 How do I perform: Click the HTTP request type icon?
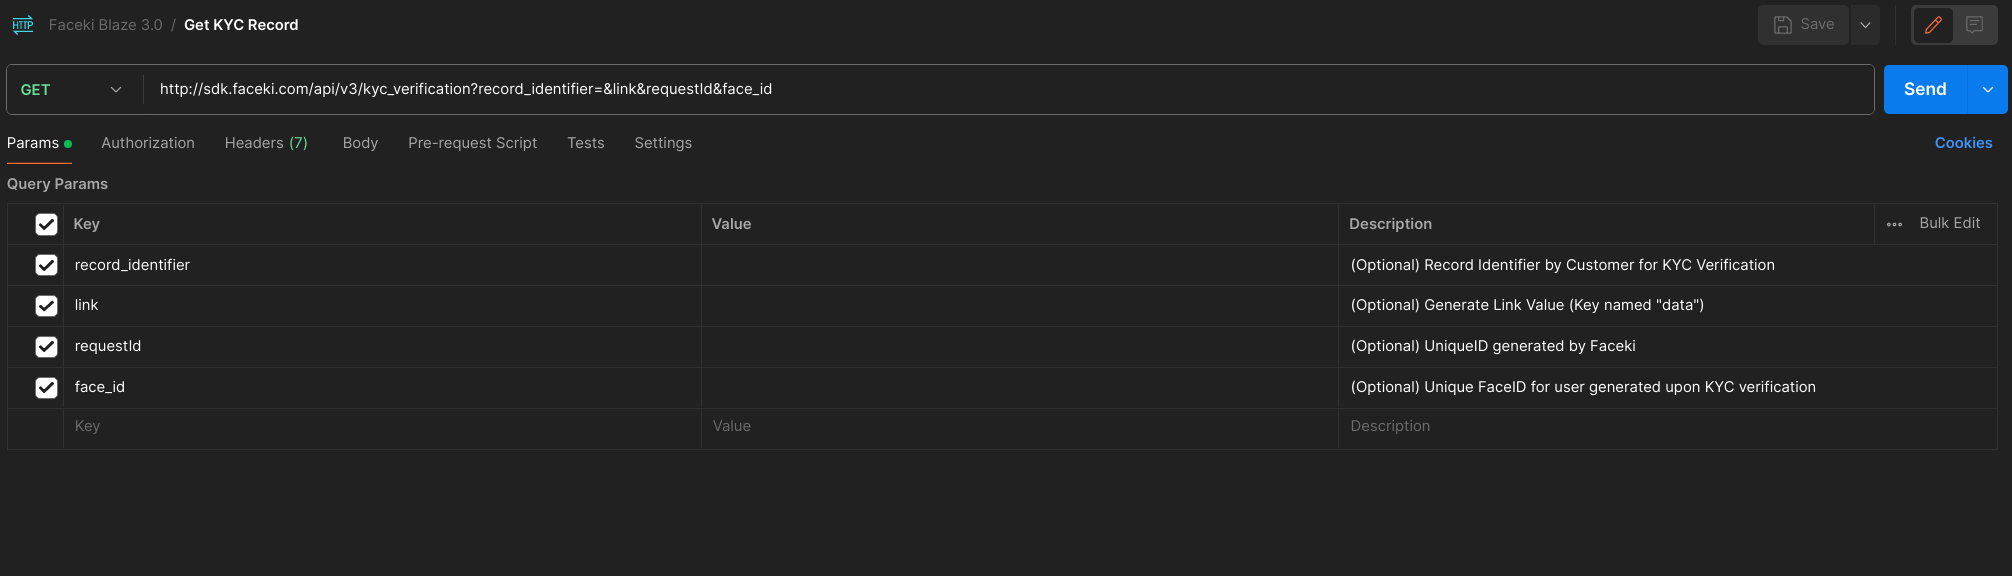[x=22, y=25]
